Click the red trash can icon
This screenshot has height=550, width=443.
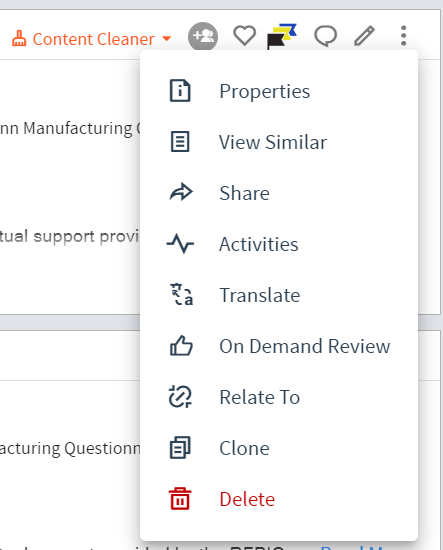tap(180, 498)
